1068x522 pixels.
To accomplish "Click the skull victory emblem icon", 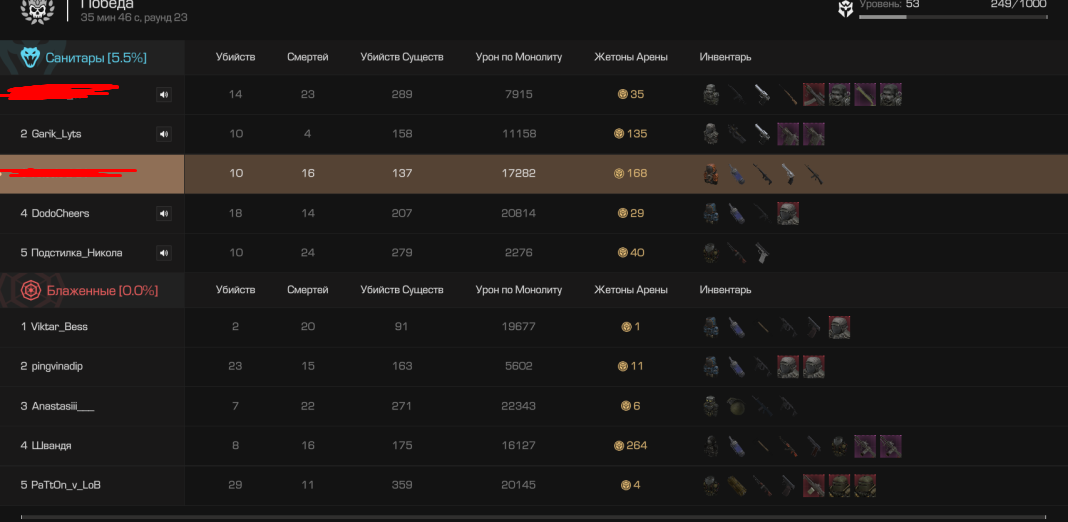I will tap(37, 10).
